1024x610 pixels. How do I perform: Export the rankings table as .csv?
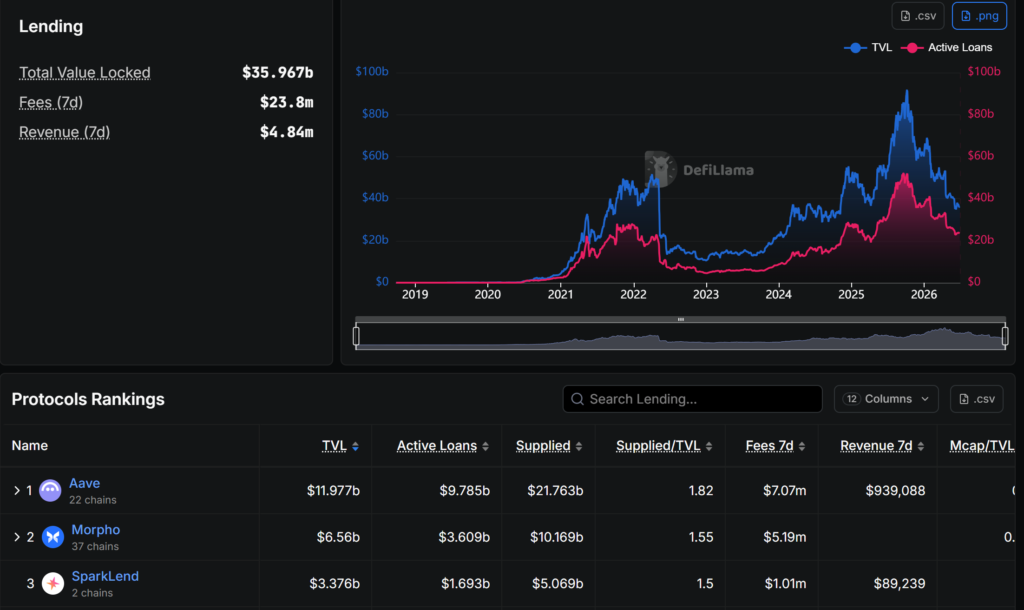976,399
